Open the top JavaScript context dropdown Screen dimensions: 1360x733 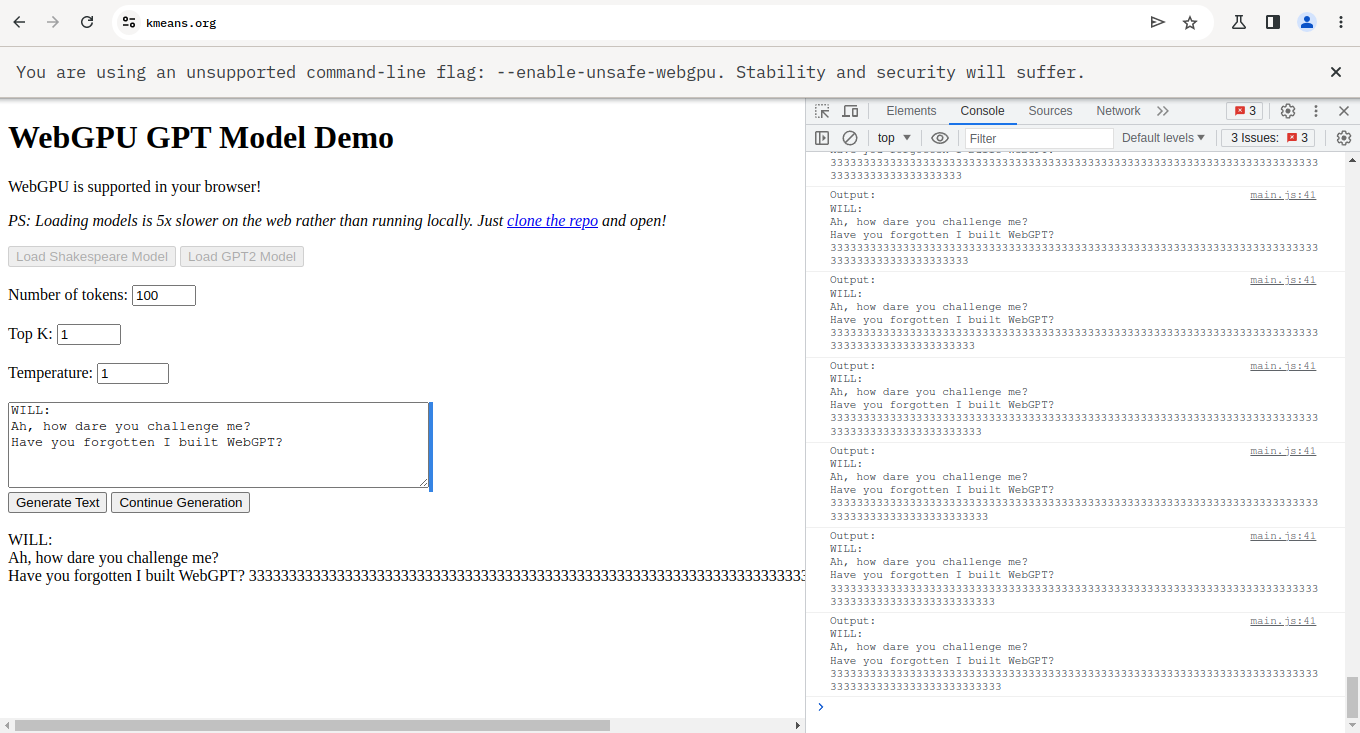[895, 138]
